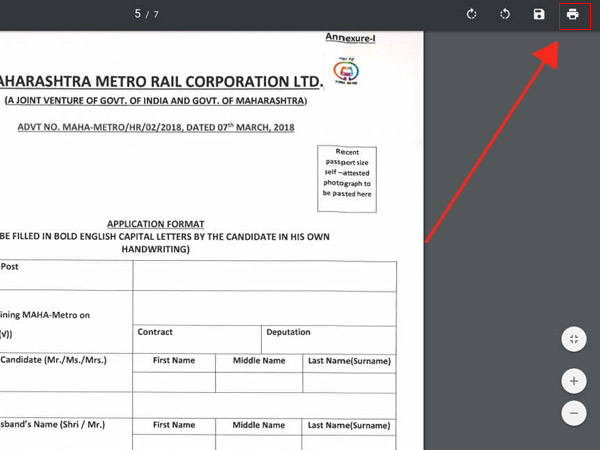Click the Maha Metro logo image
600x450 pixels.
(346, 71)
